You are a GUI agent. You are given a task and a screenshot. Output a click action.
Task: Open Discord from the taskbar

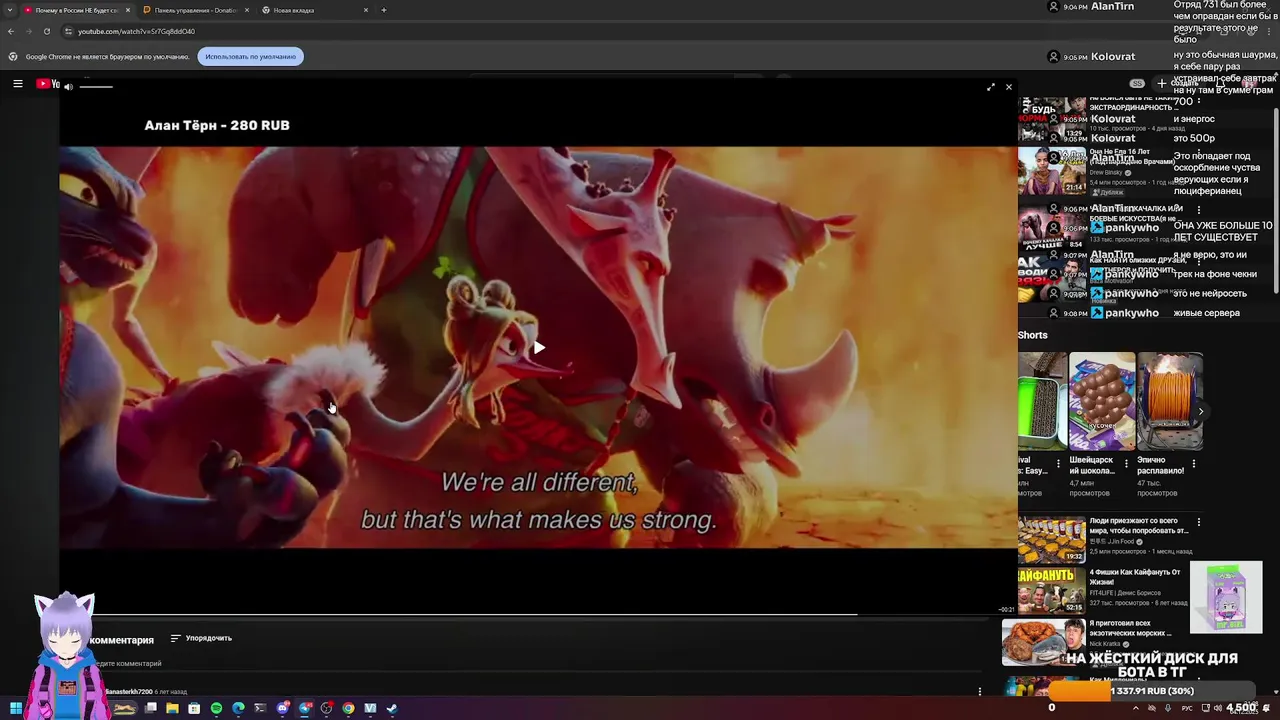click(x=283, y=708)
